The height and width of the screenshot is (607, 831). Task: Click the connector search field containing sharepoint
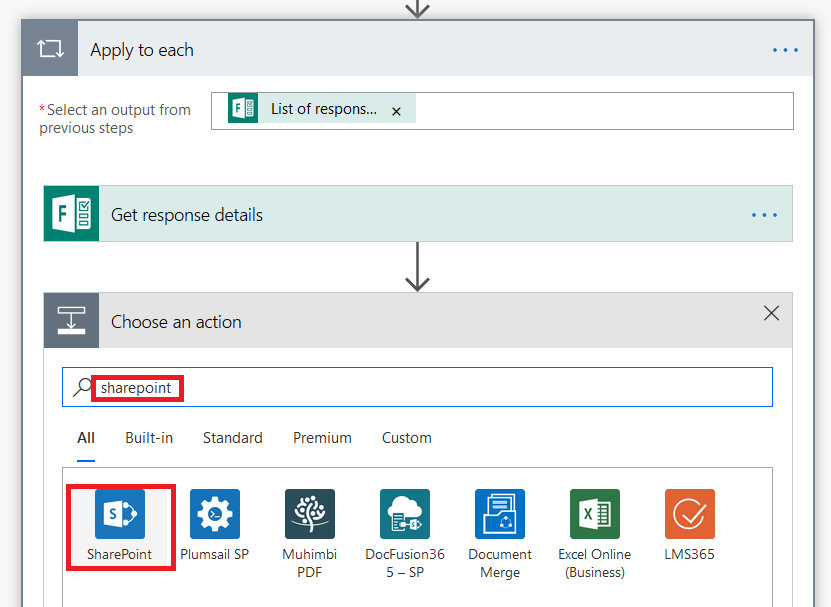[x=418, y=387]
